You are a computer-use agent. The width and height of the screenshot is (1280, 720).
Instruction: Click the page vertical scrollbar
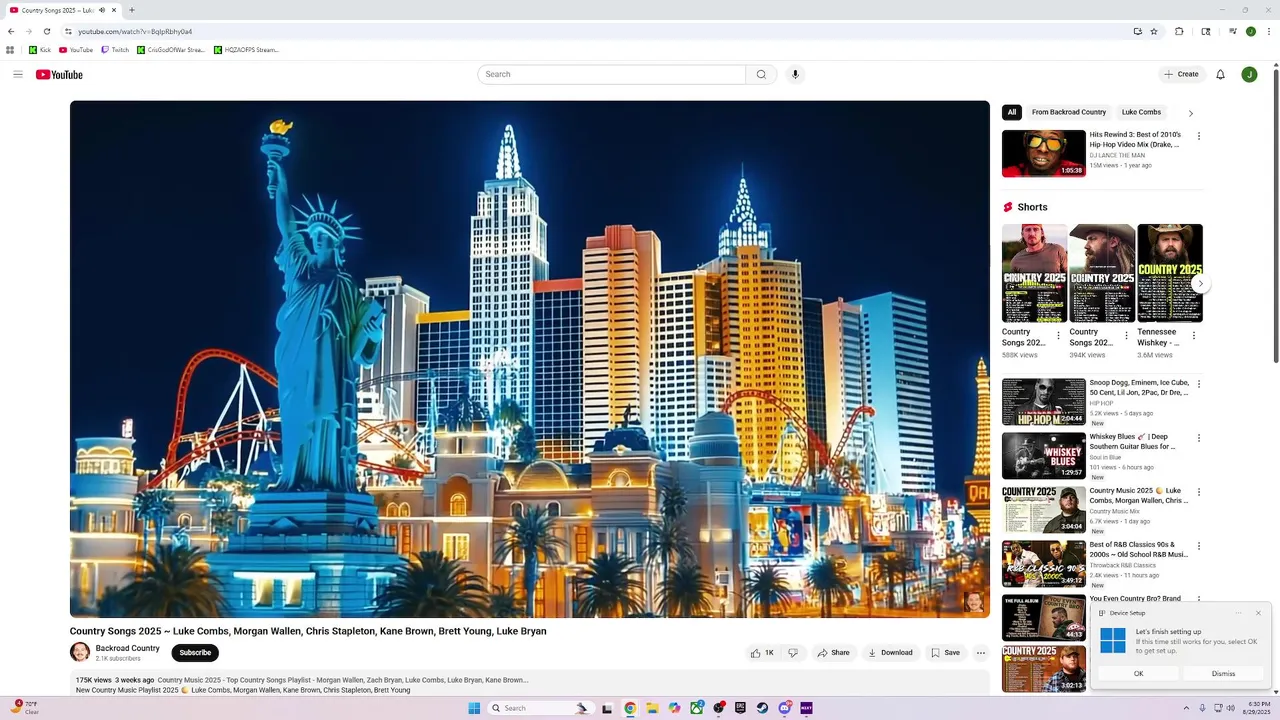1275,215
